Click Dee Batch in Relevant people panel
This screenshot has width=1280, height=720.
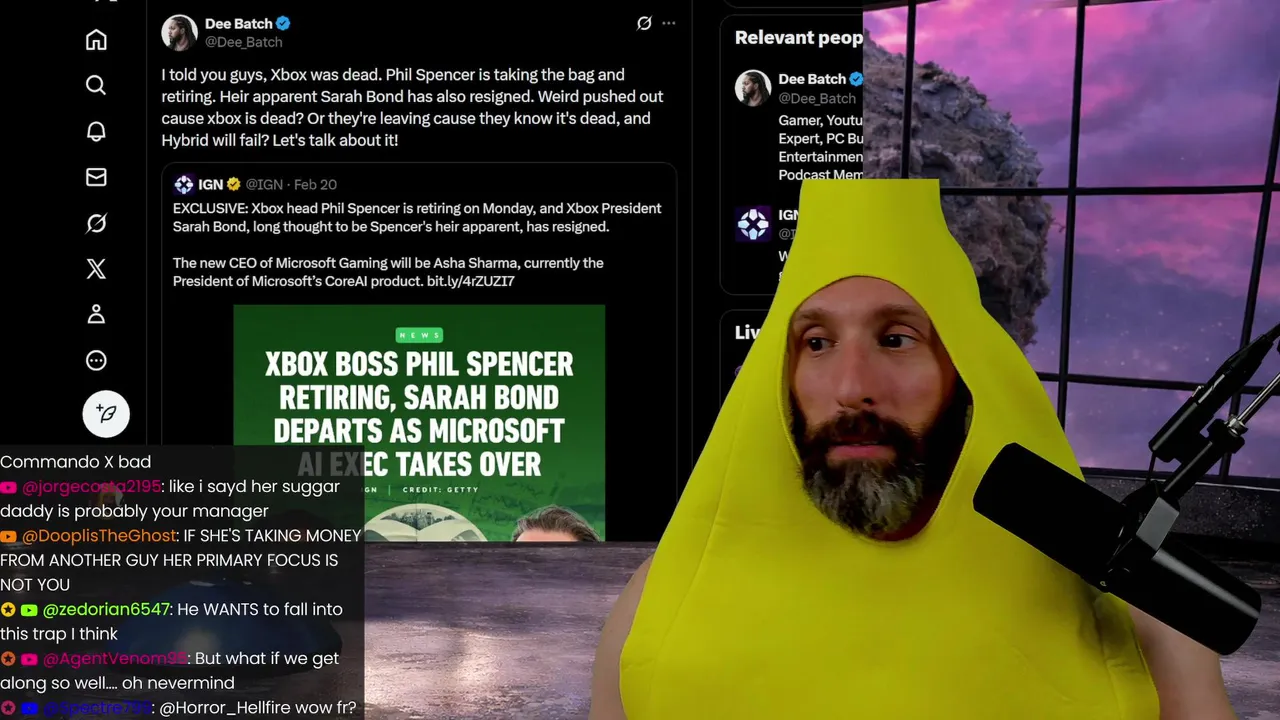812,79
